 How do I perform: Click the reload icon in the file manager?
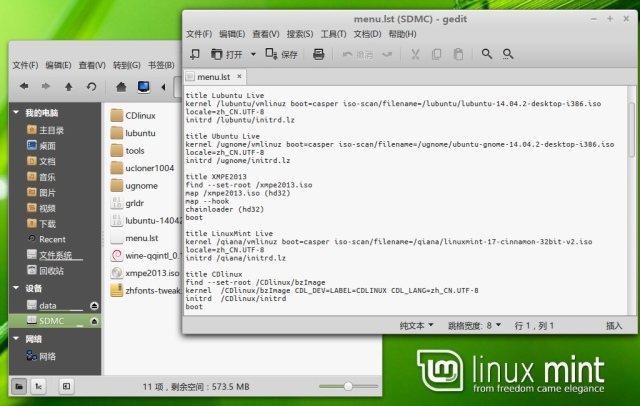click(91, 86)
